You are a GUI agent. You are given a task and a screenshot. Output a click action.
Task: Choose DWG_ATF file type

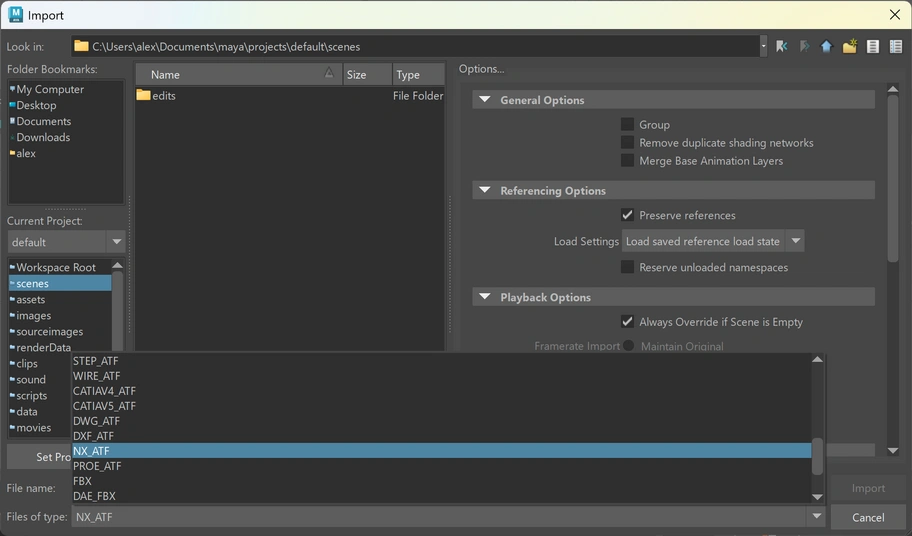(441, 421)
